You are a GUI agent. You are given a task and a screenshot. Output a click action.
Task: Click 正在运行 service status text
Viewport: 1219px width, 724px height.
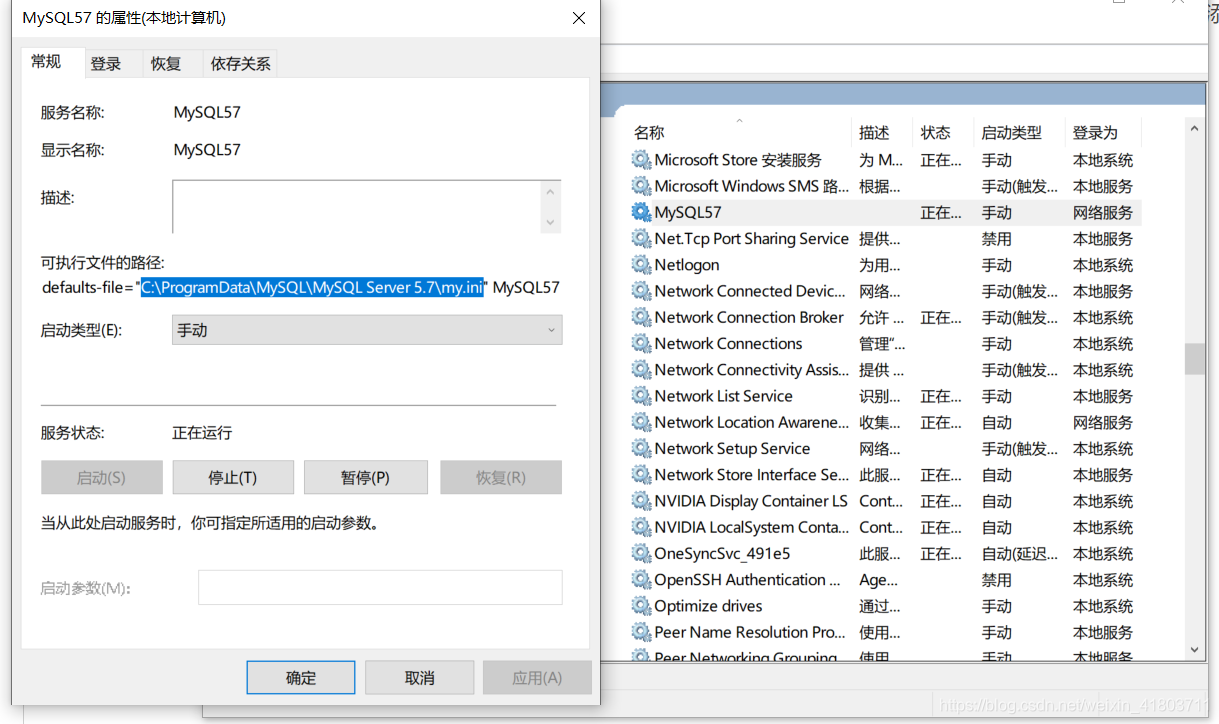(202, 433)
